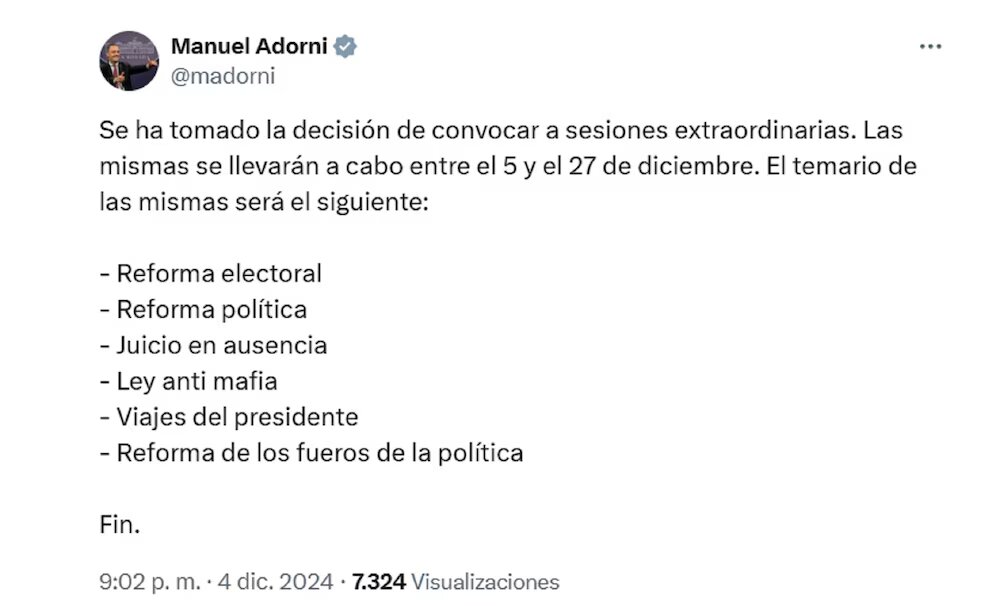Click the 'Viajes del presidente' line

tap(237, 417)
